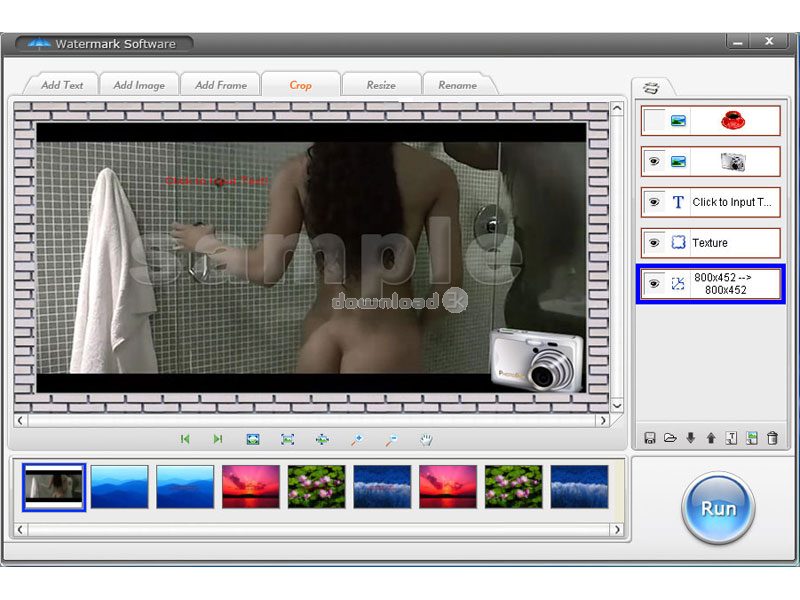Delete the selected layer with trash icon
Screen dimensions: 800x600
coord(772,438)
